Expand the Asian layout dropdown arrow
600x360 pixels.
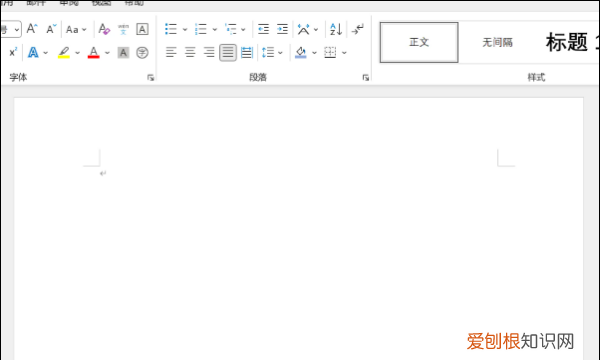click(x=316, y=29)
